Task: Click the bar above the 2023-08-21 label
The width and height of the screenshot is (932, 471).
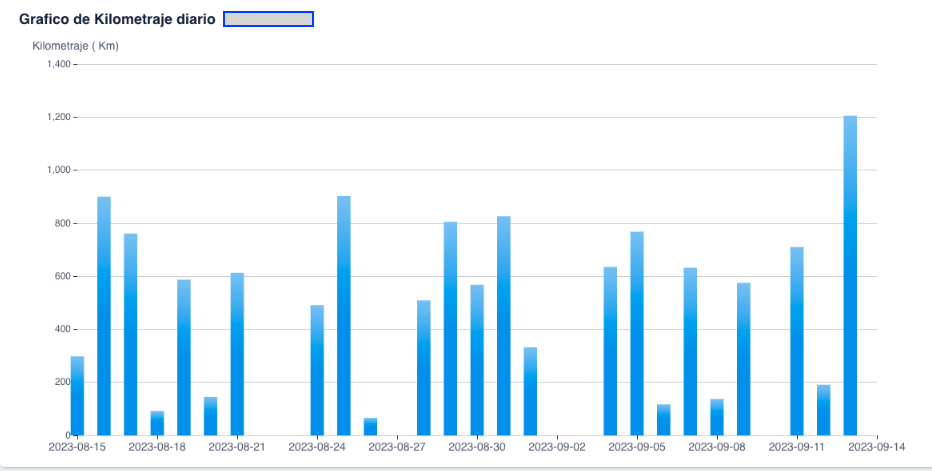Action: point(237,353)
